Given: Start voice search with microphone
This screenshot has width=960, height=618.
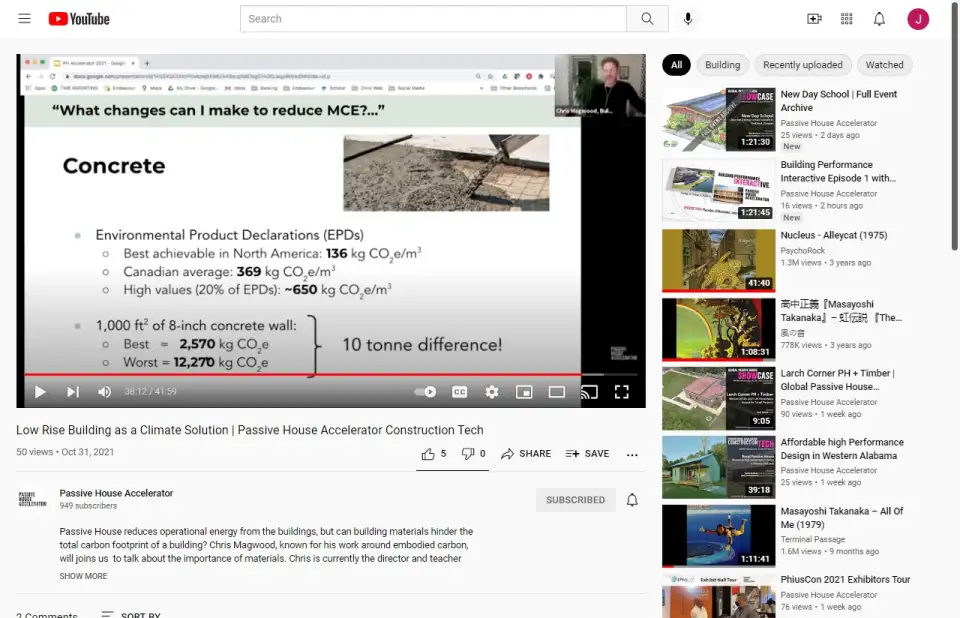Looking at the screenshot, I should (688, 19).
